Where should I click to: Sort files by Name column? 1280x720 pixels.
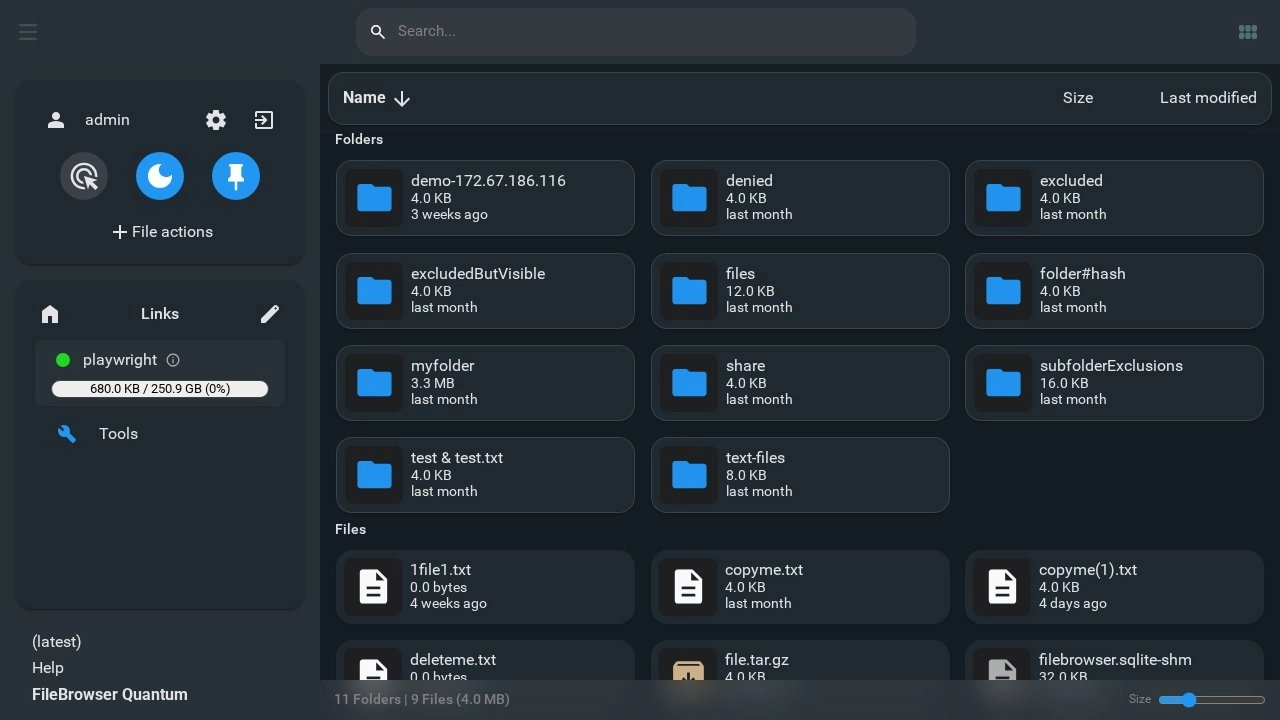point(377,98)
